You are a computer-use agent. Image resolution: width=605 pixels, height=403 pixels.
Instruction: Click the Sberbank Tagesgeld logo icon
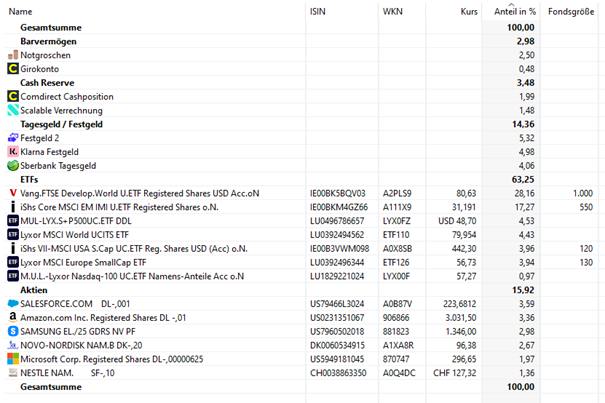tap(13, 166)
